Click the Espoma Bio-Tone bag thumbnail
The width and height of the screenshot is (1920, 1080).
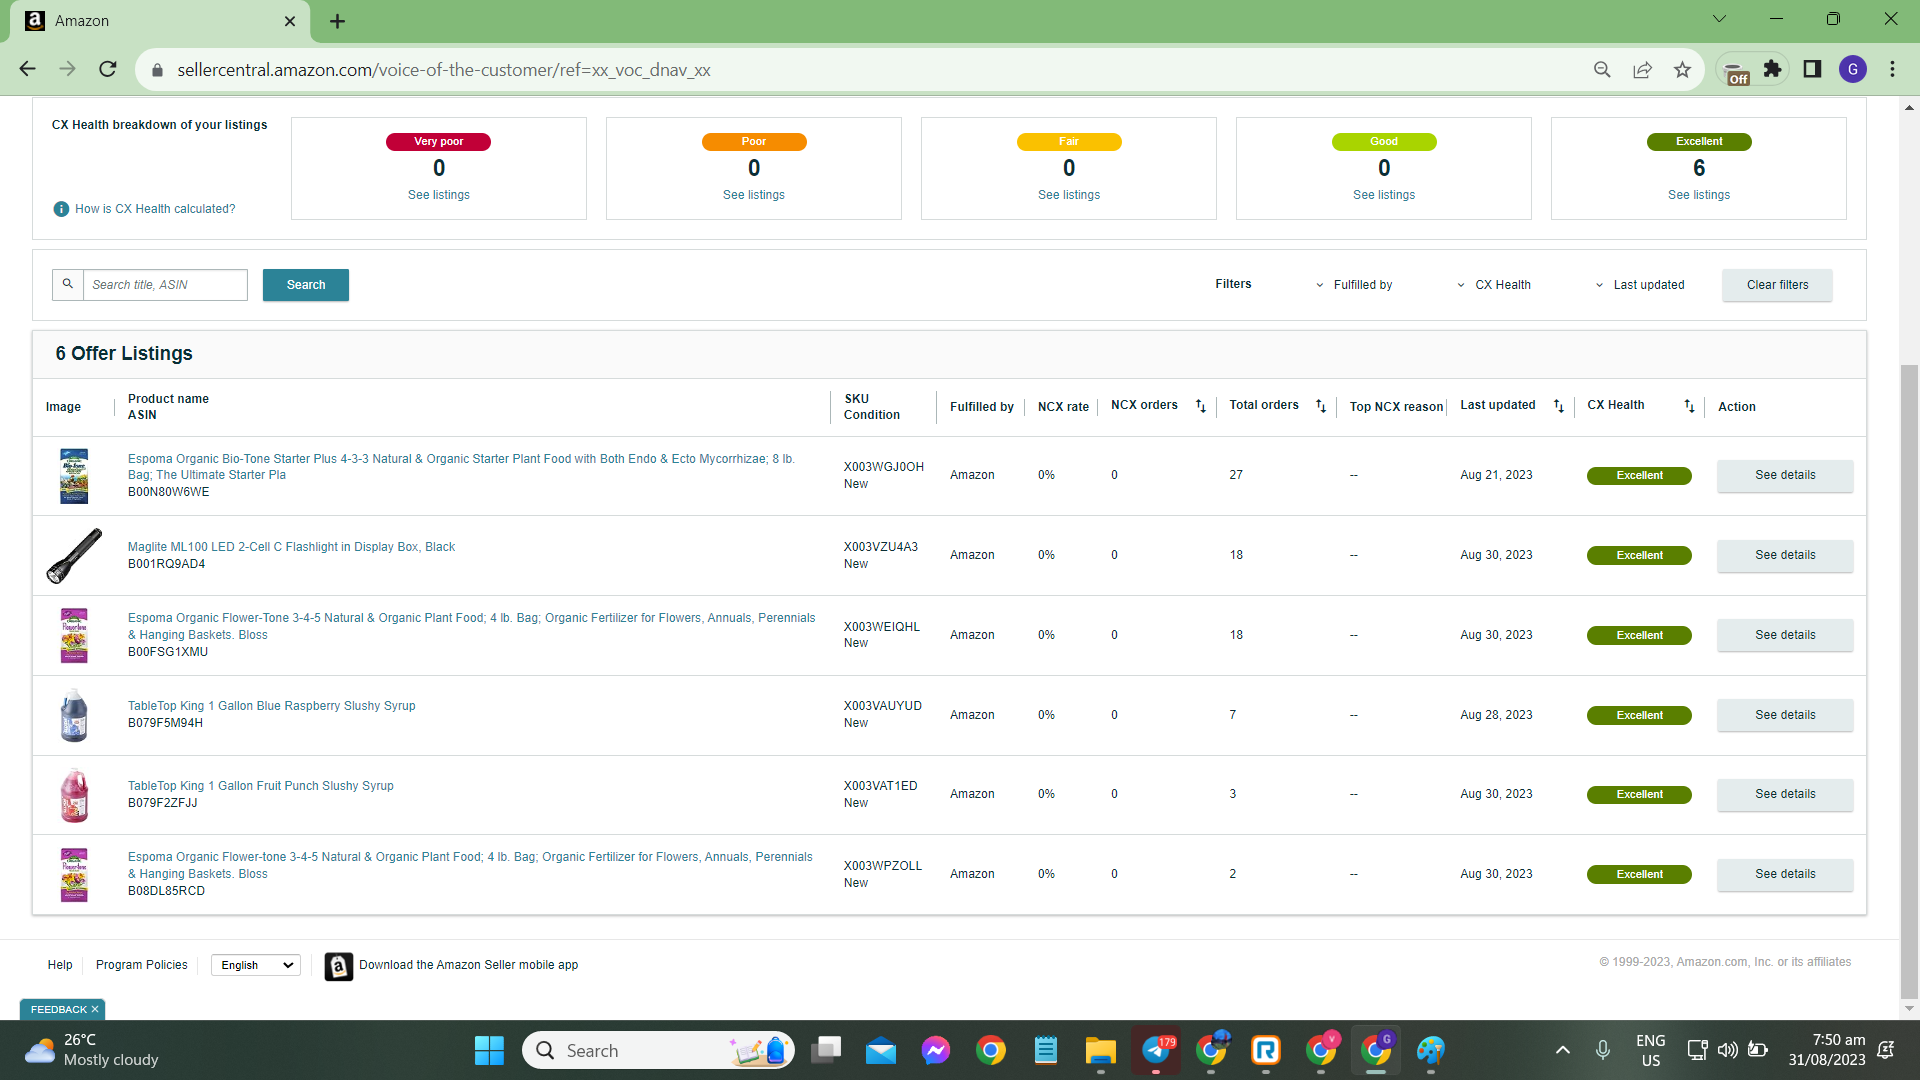pyautogui.click(x=74, y=476)
